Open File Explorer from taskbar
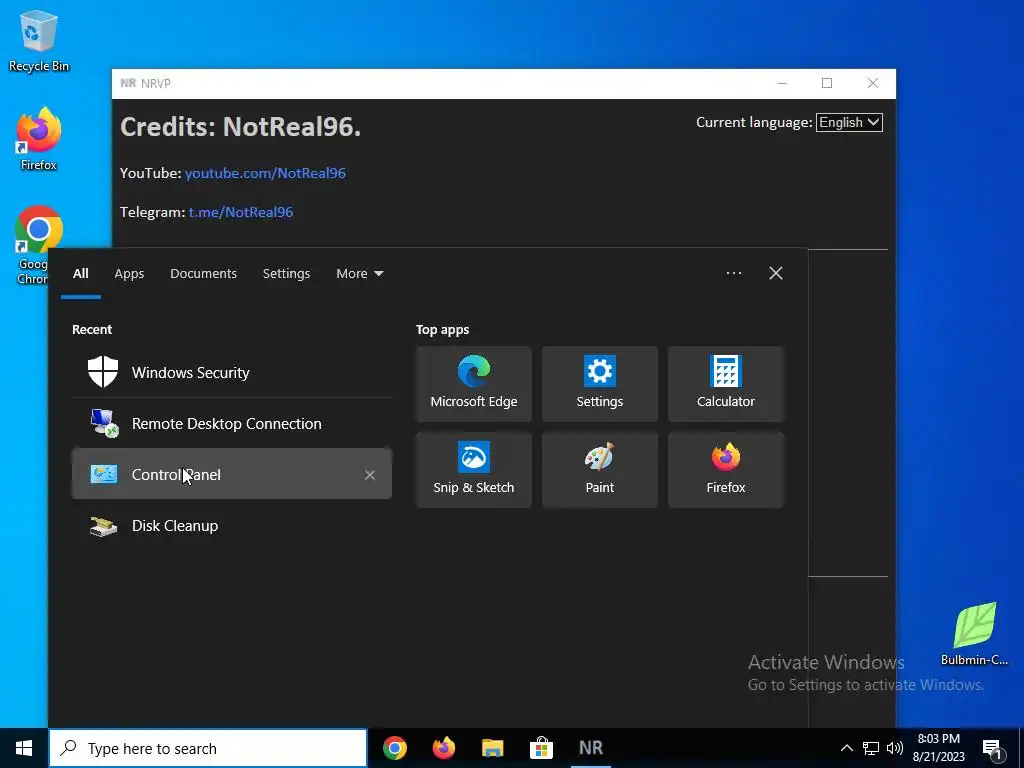The width and height of the screenshot is (1024, 768). point(492,748)
